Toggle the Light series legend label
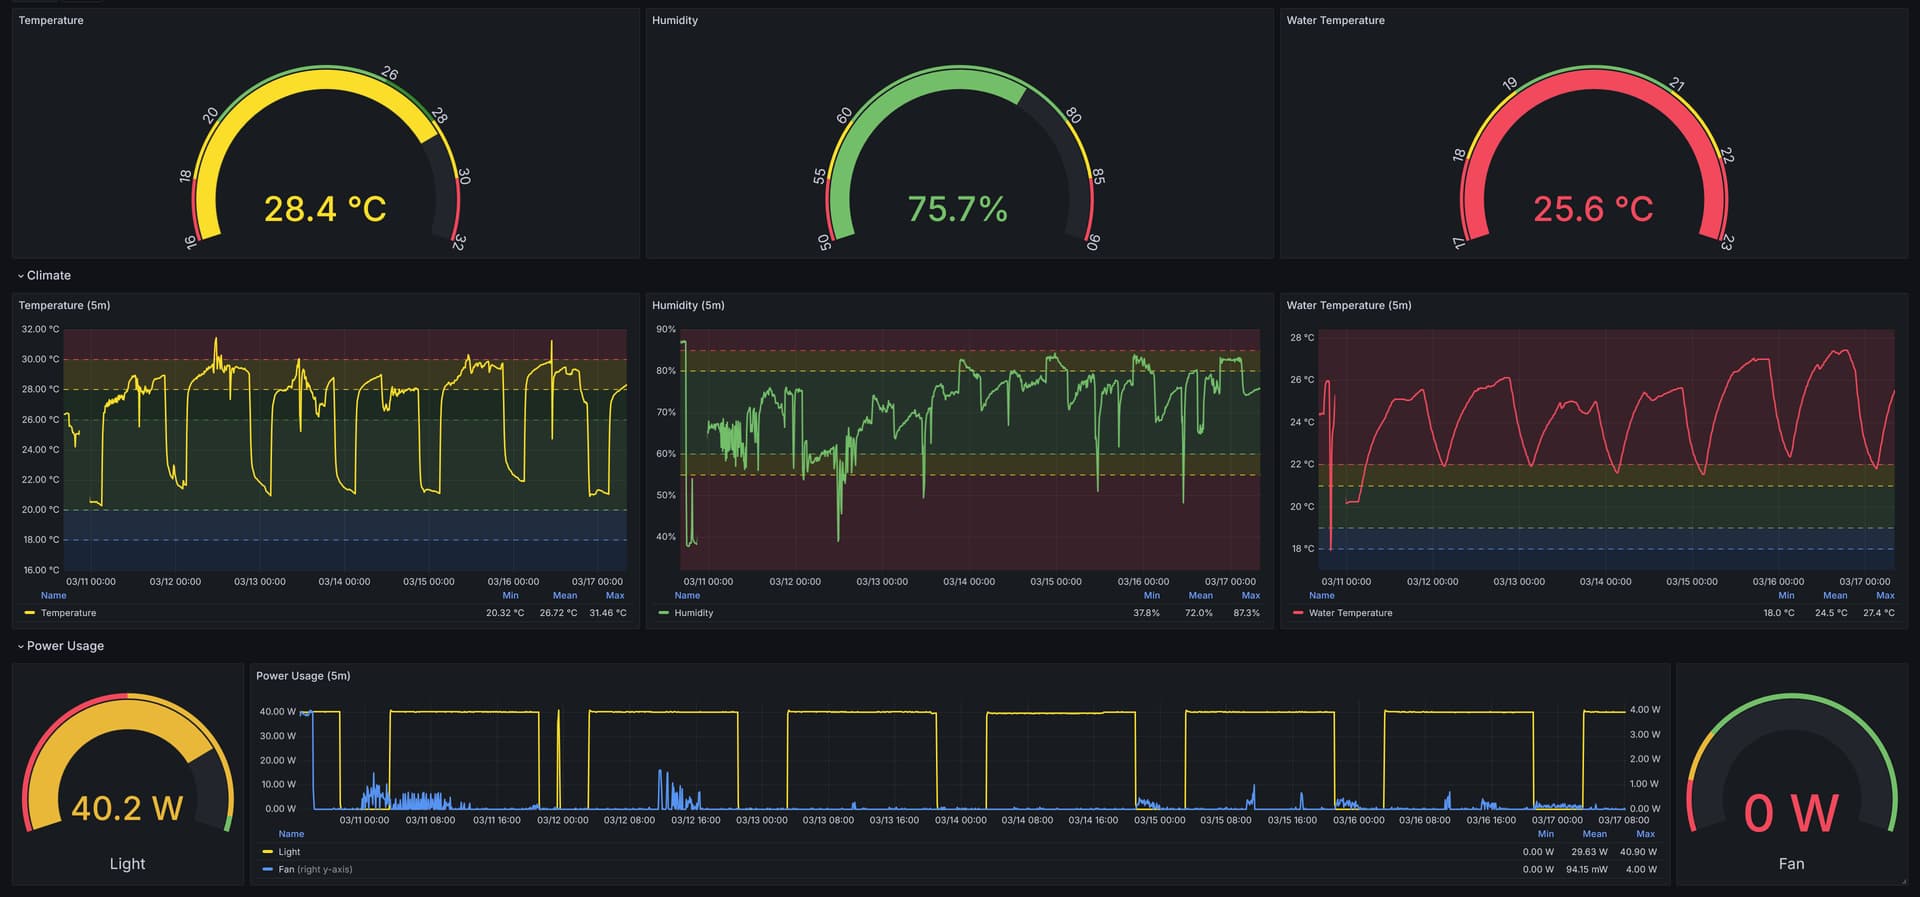Screen dimensions: 1920x897 (289, 852)
